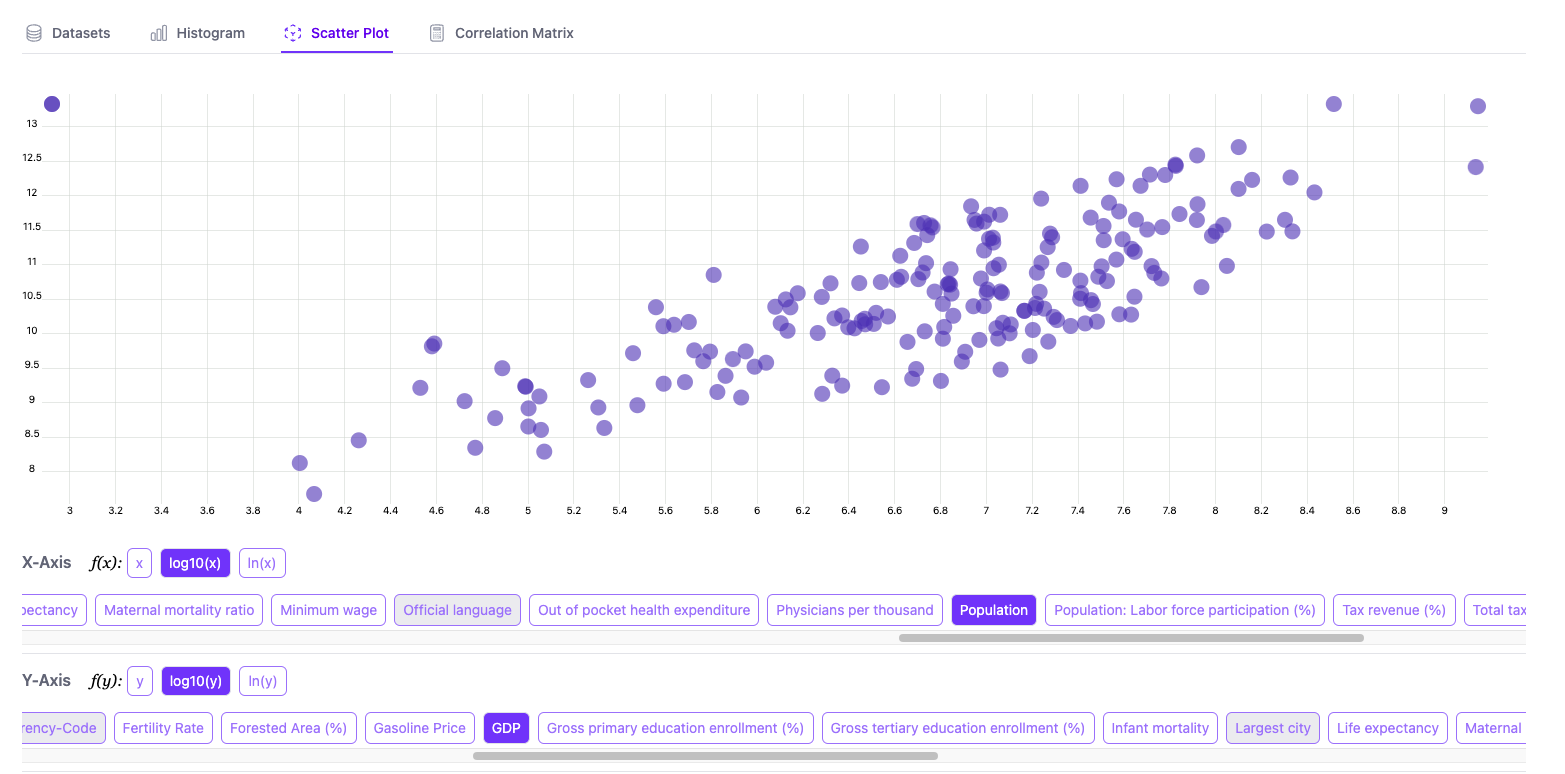The height and width of the screenshot is (774, 1565).
Task: Select Infant mortality for Y-axis
Action: coord(1160,728)
